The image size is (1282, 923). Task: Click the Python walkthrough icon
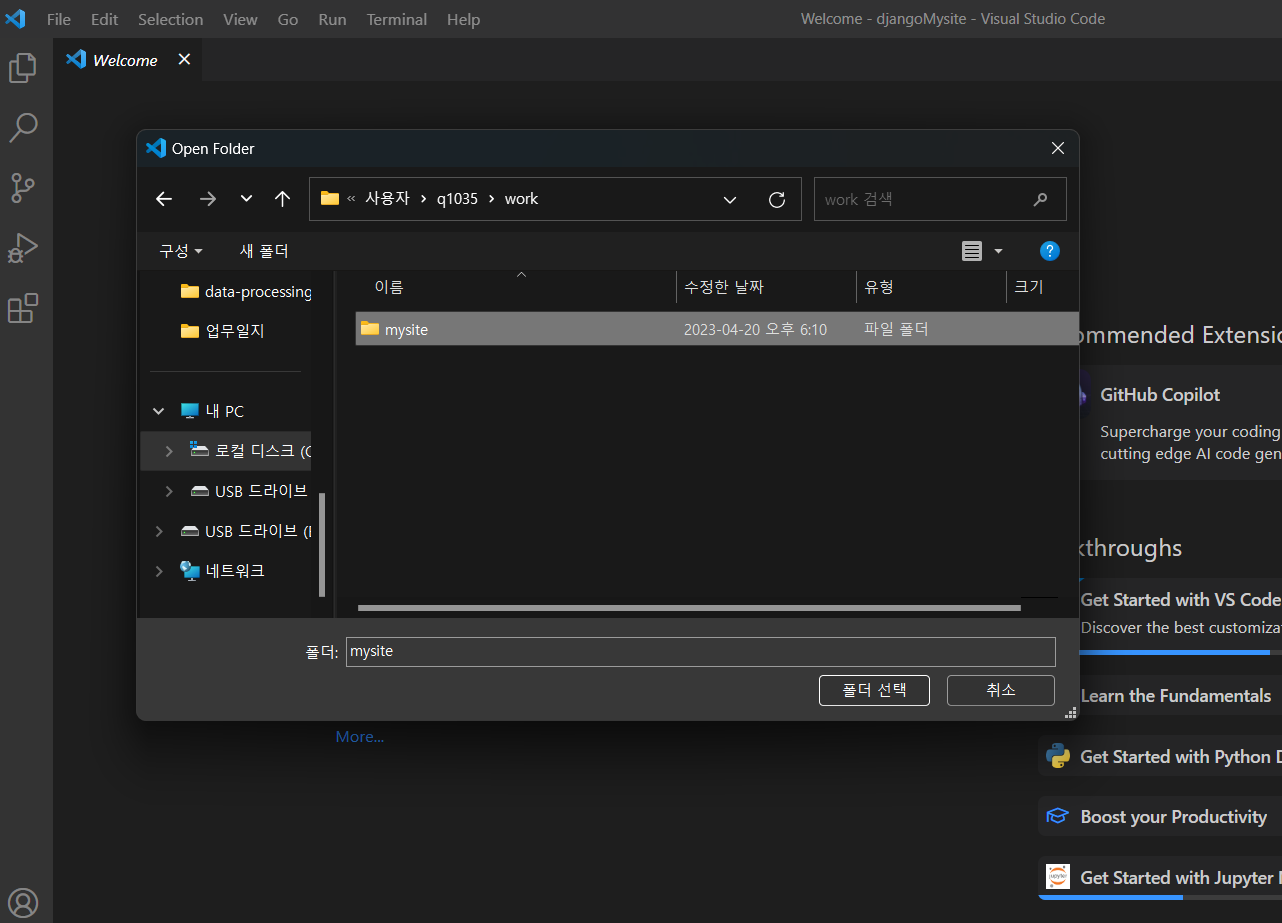click(x=1058, y=756)
